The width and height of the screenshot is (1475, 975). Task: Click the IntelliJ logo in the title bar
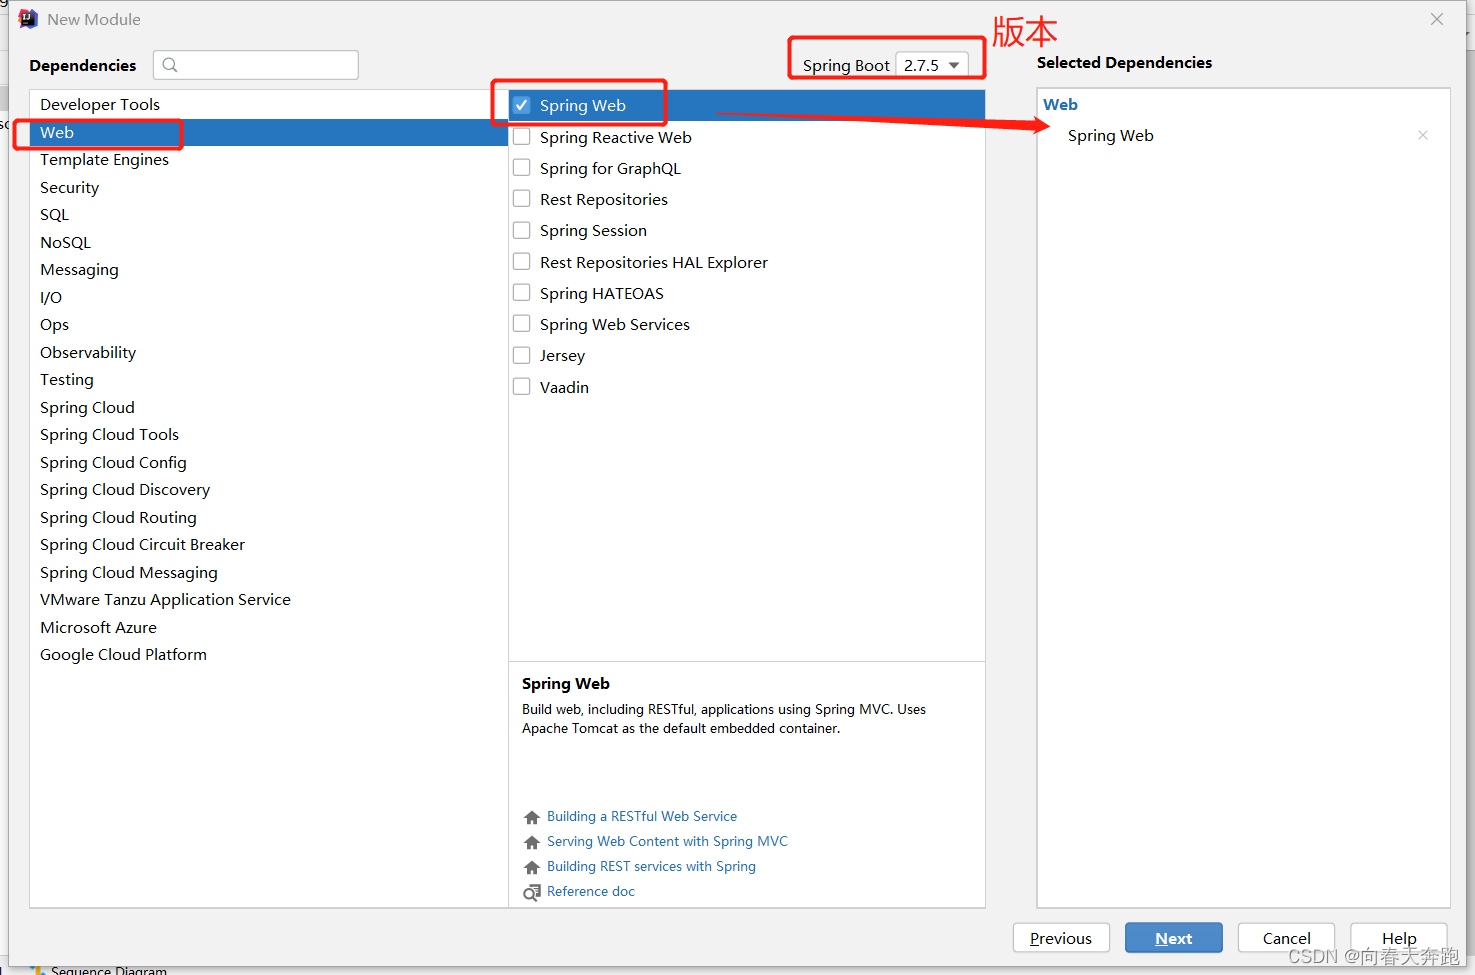click(x=28, y=19)
